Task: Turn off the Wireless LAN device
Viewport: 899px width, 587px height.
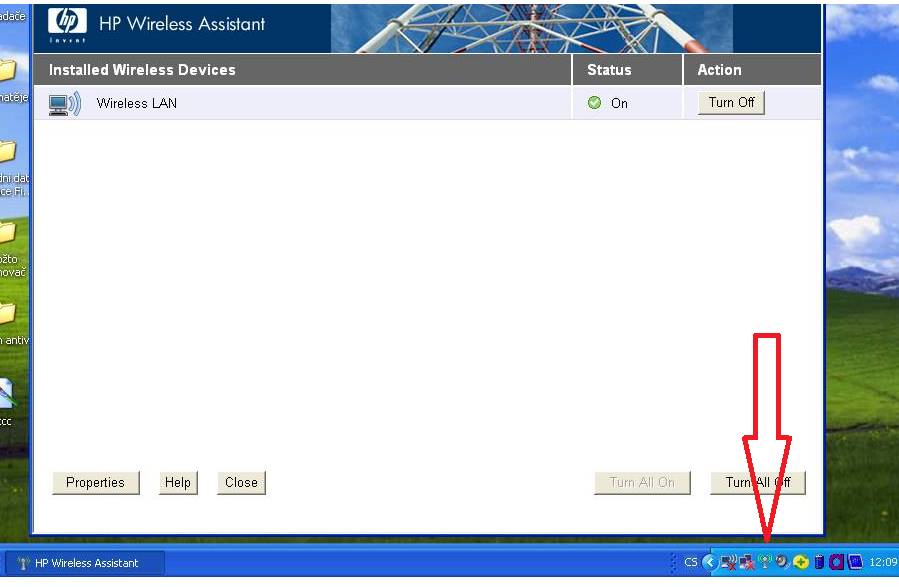Action: click(x=731, y=103)
